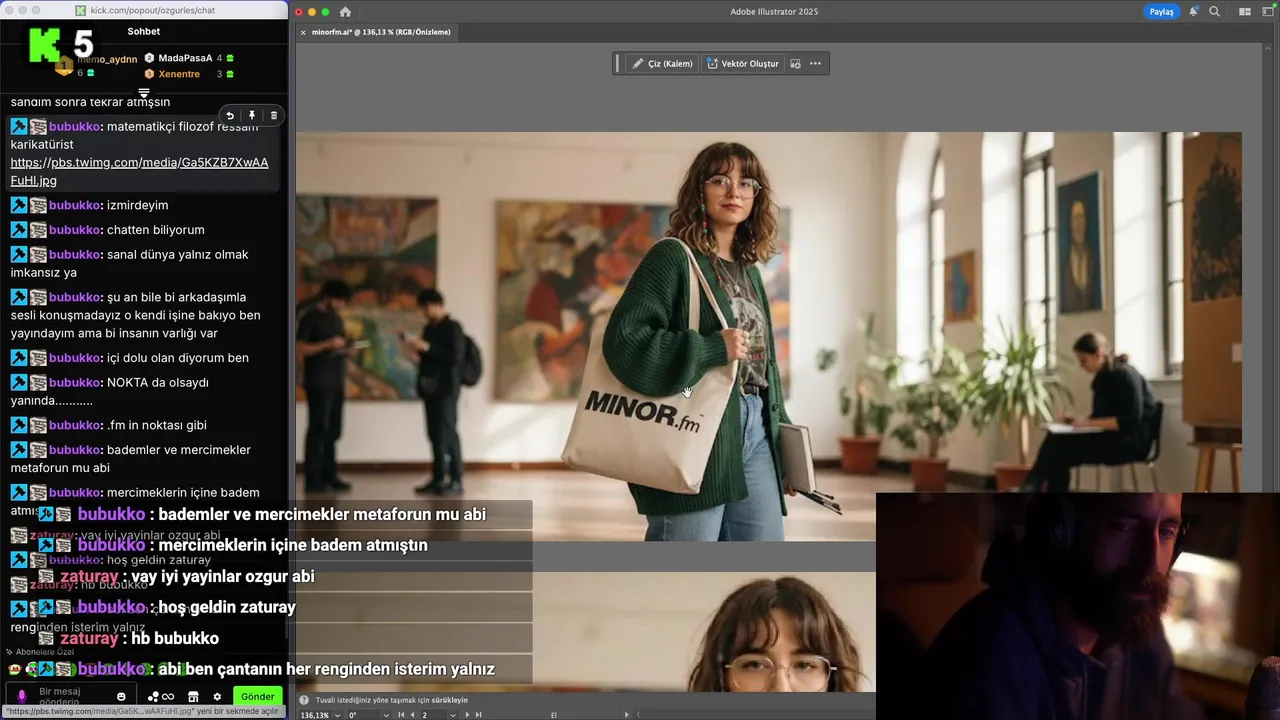Open the workspace switcher icon
The image size is (1280, 720).
[1269, 12]
